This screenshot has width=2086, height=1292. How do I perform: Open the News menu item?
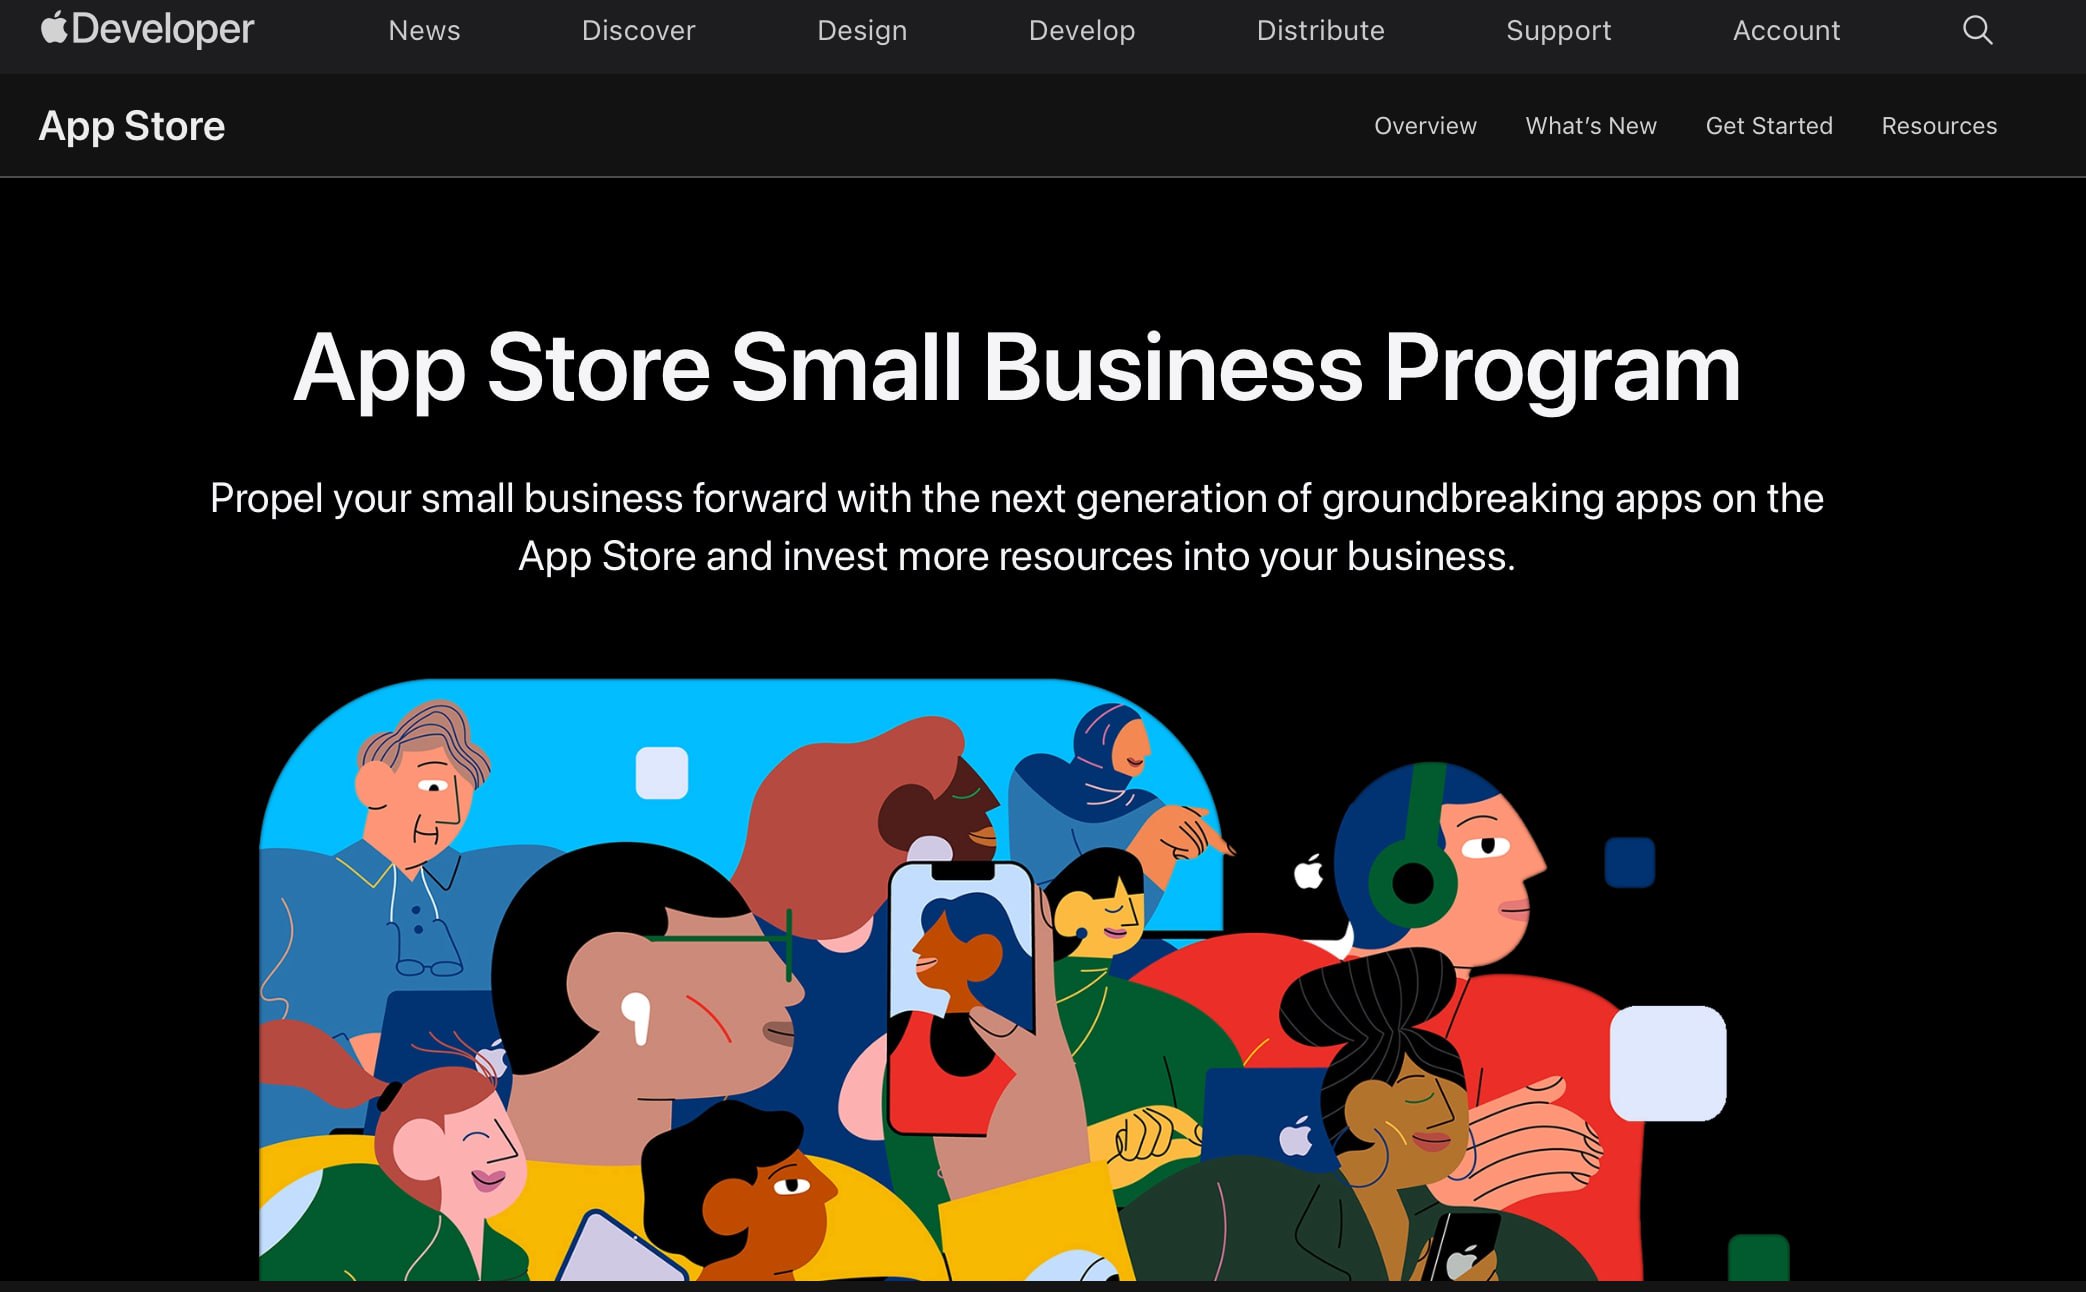pos(424,31)
